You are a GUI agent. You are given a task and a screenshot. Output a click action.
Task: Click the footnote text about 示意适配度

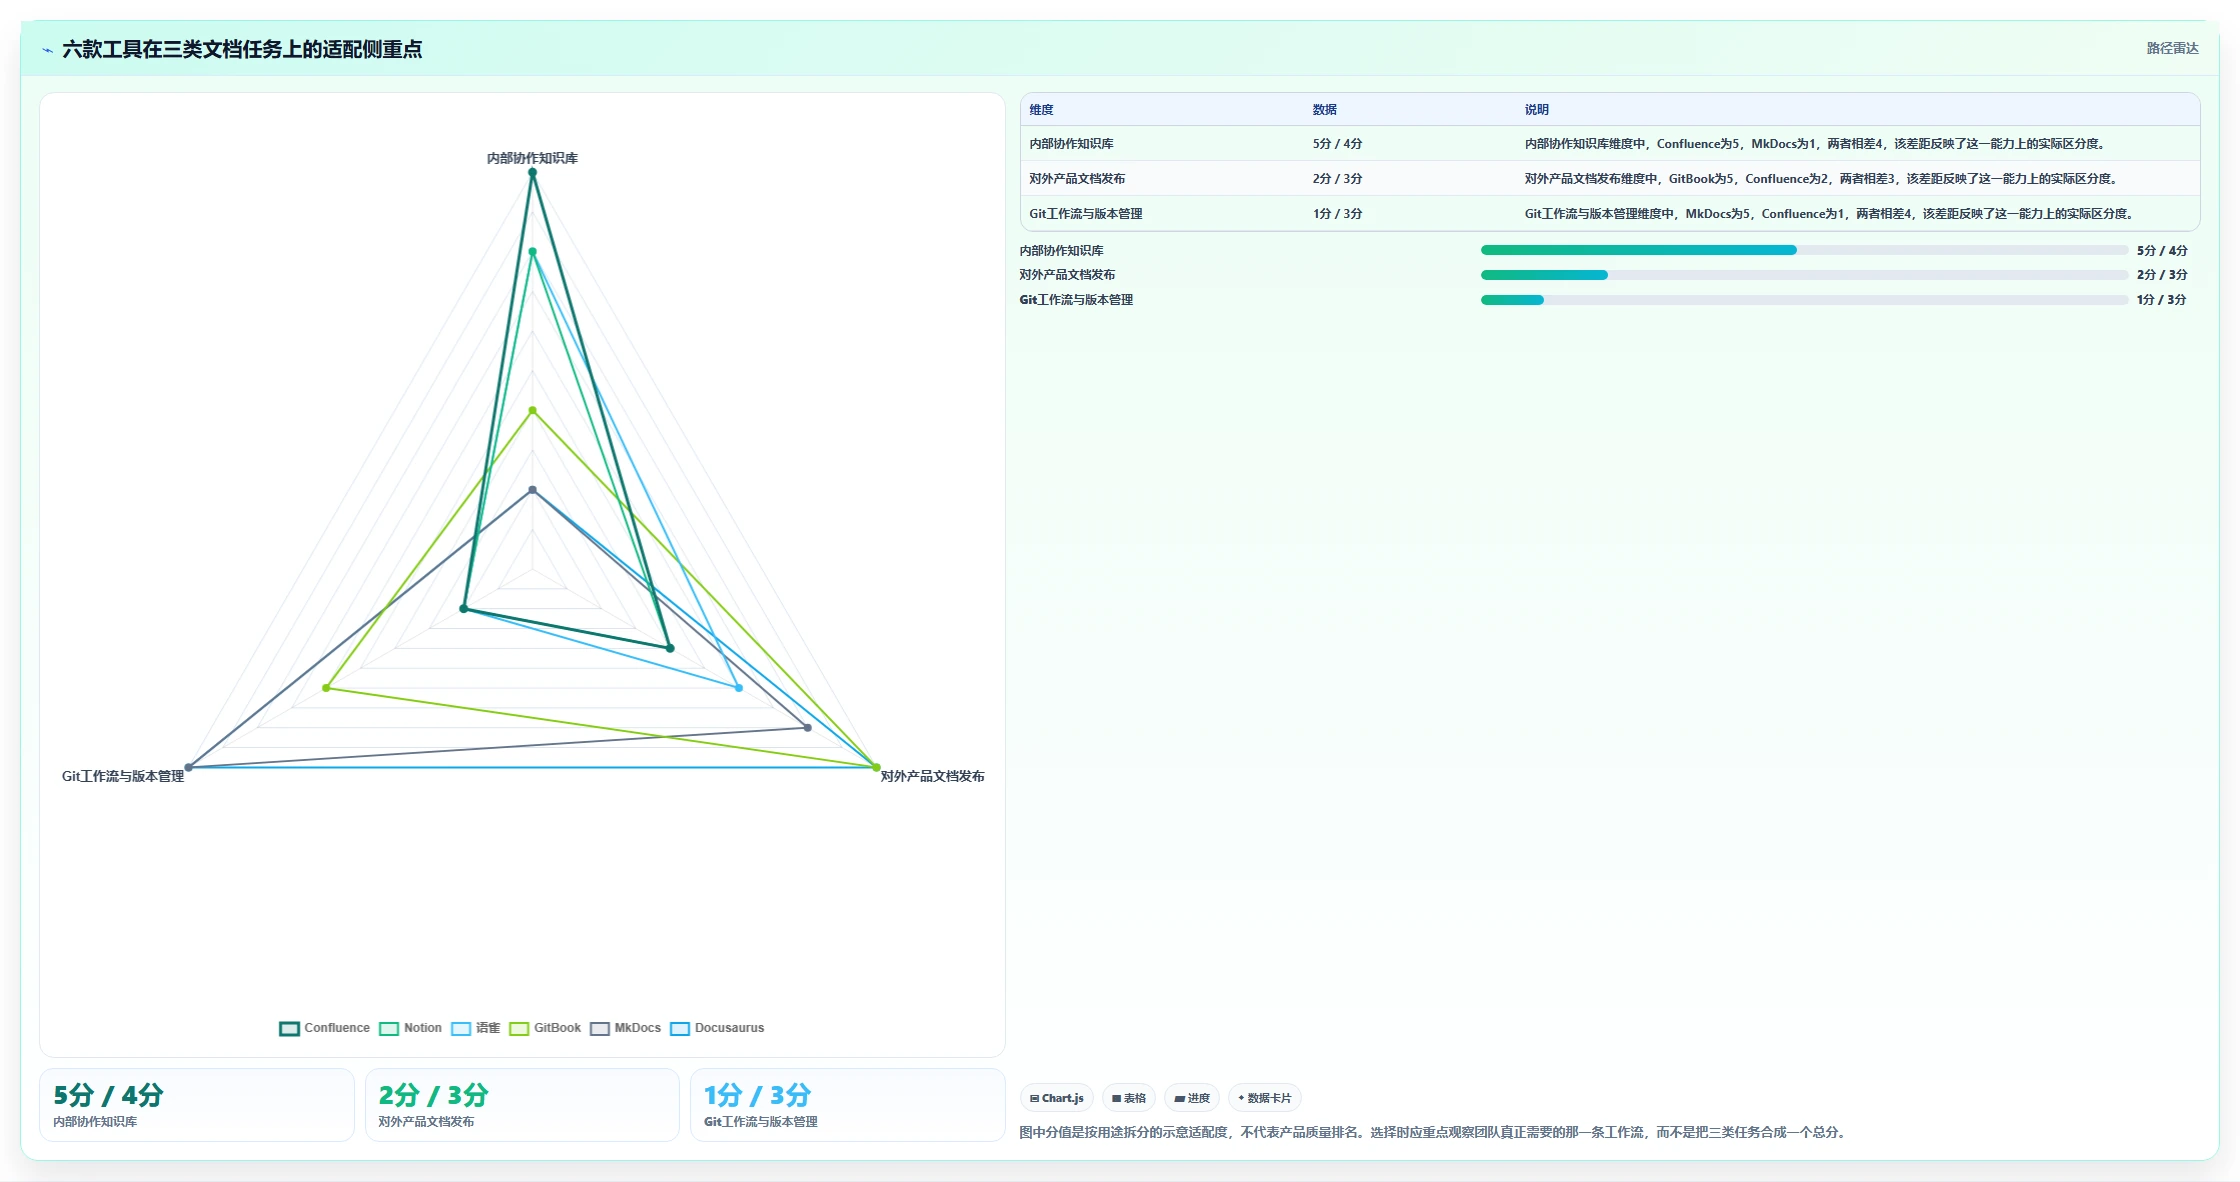click(1433, 1132)
